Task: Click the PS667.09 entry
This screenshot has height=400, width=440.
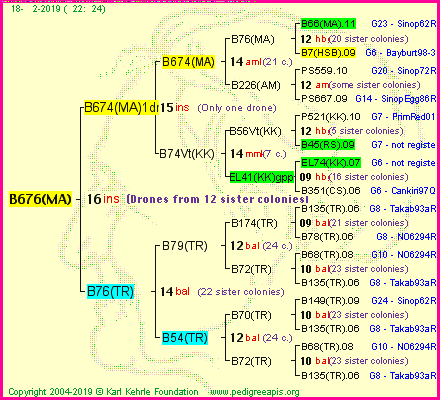Action: click(x=324, y=99)
